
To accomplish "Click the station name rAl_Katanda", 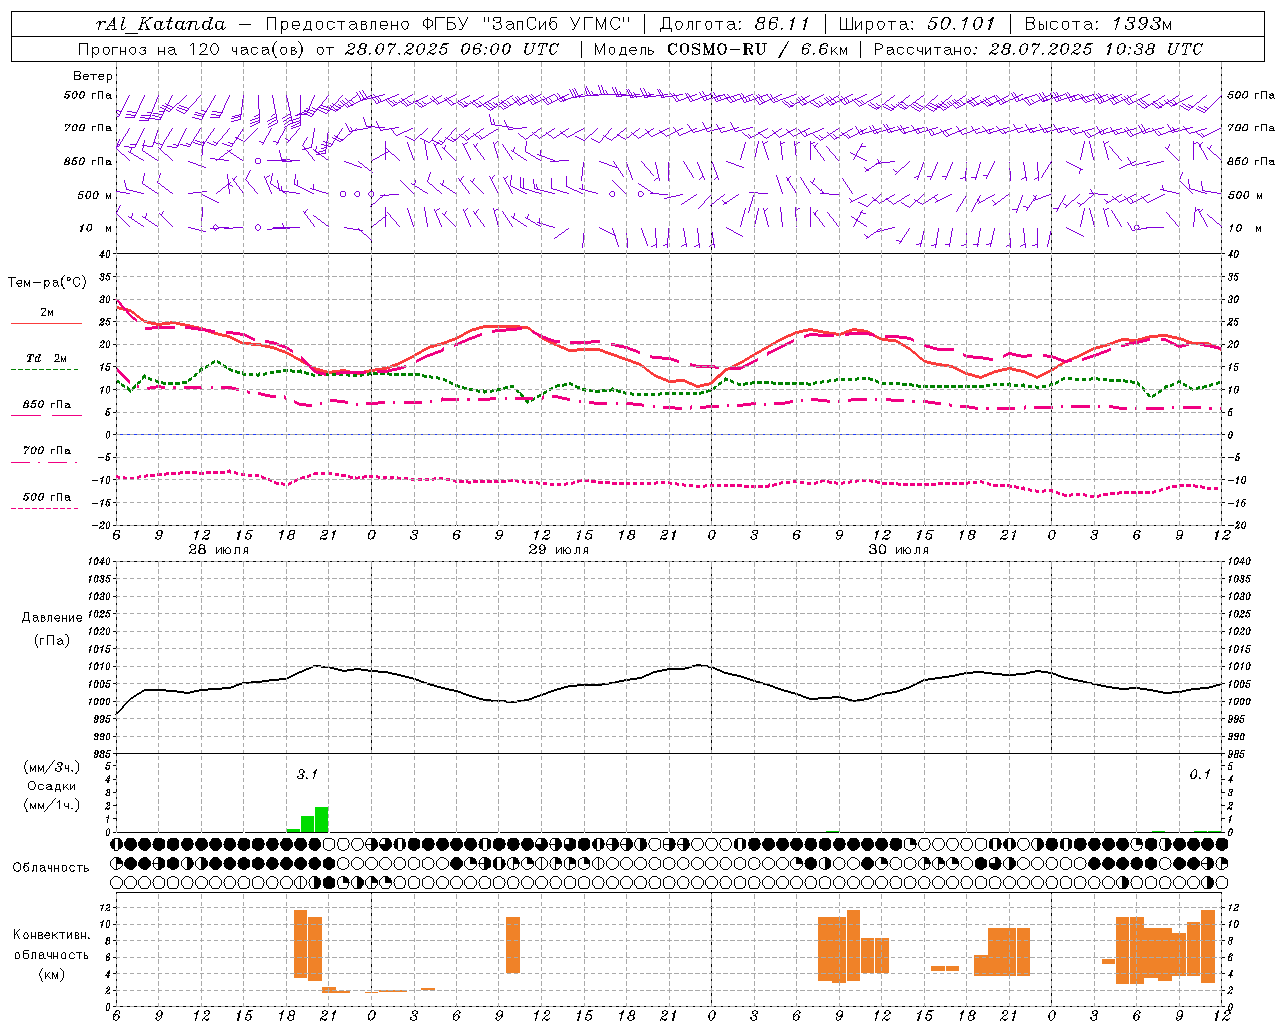I will (161, 24).
